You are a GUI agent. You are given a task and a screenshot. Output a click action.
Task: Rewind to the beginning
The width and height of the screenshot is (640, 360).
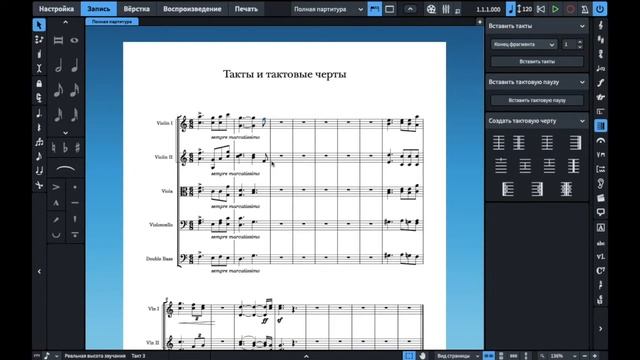[x=541, y=9]
